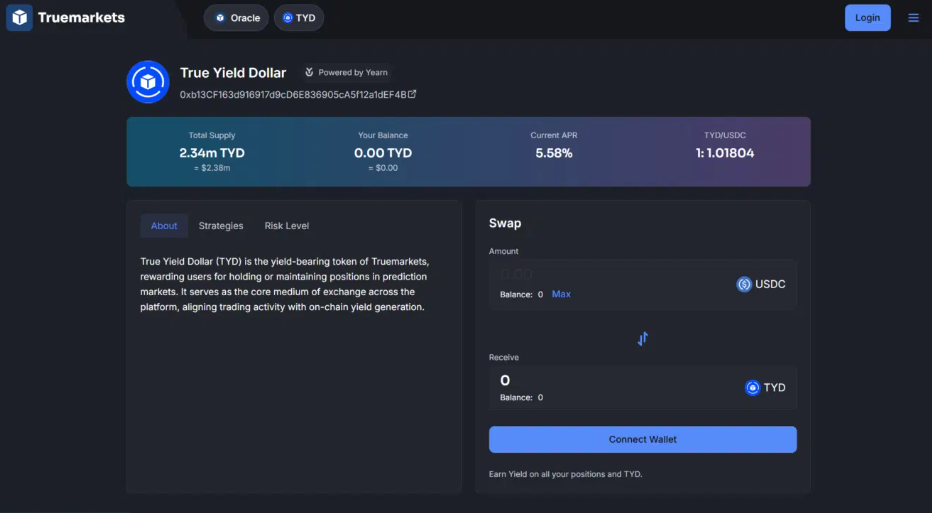Click the Truemarkets brand name
The image size is (932, 513).
[x=81, y=18]
